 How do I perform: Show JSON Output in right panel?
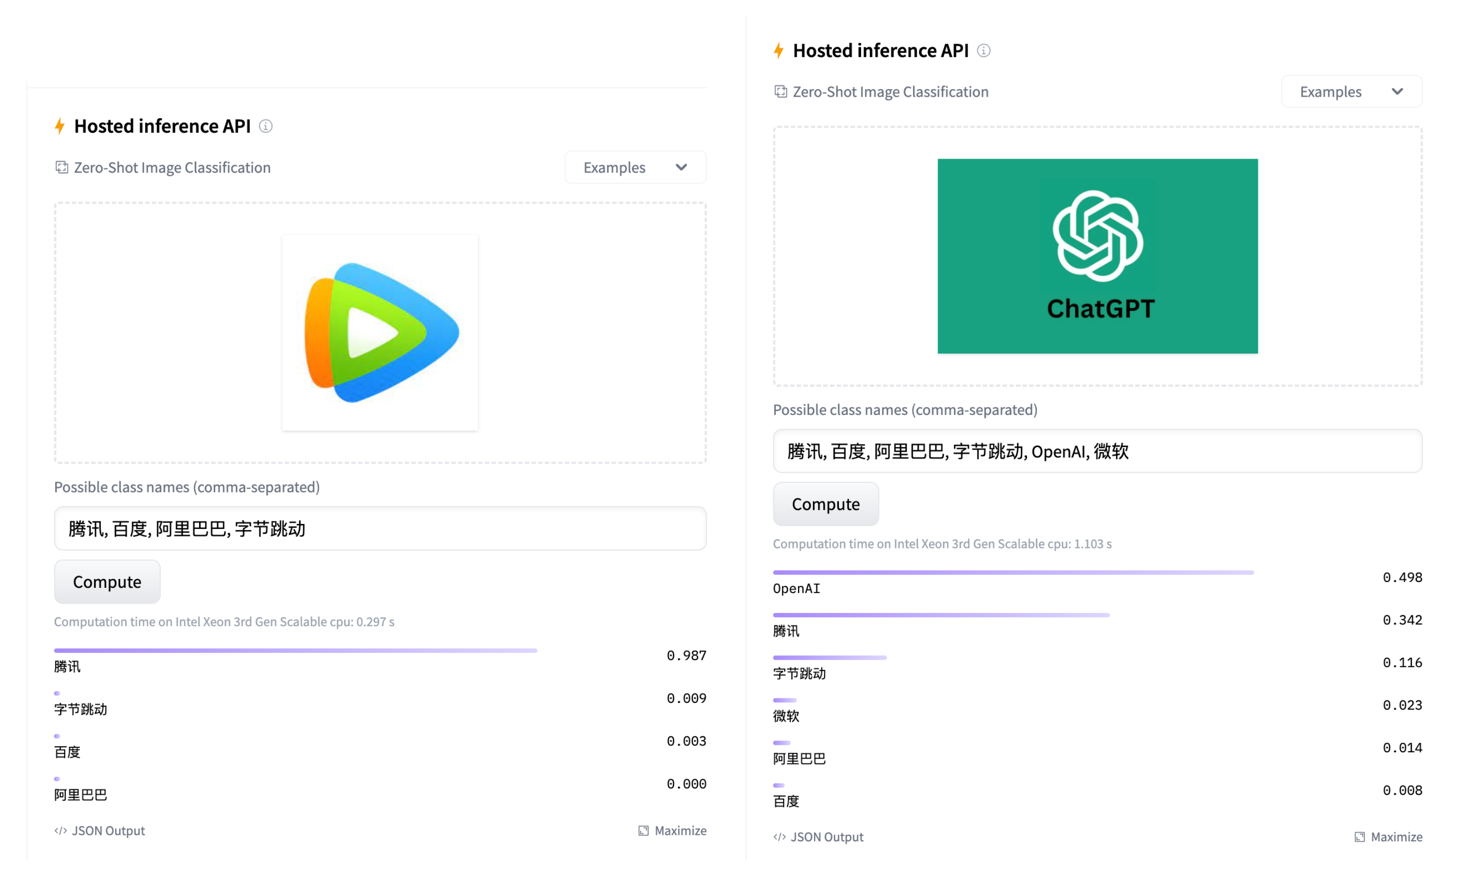pyautogui.click(x=819, y=837)
